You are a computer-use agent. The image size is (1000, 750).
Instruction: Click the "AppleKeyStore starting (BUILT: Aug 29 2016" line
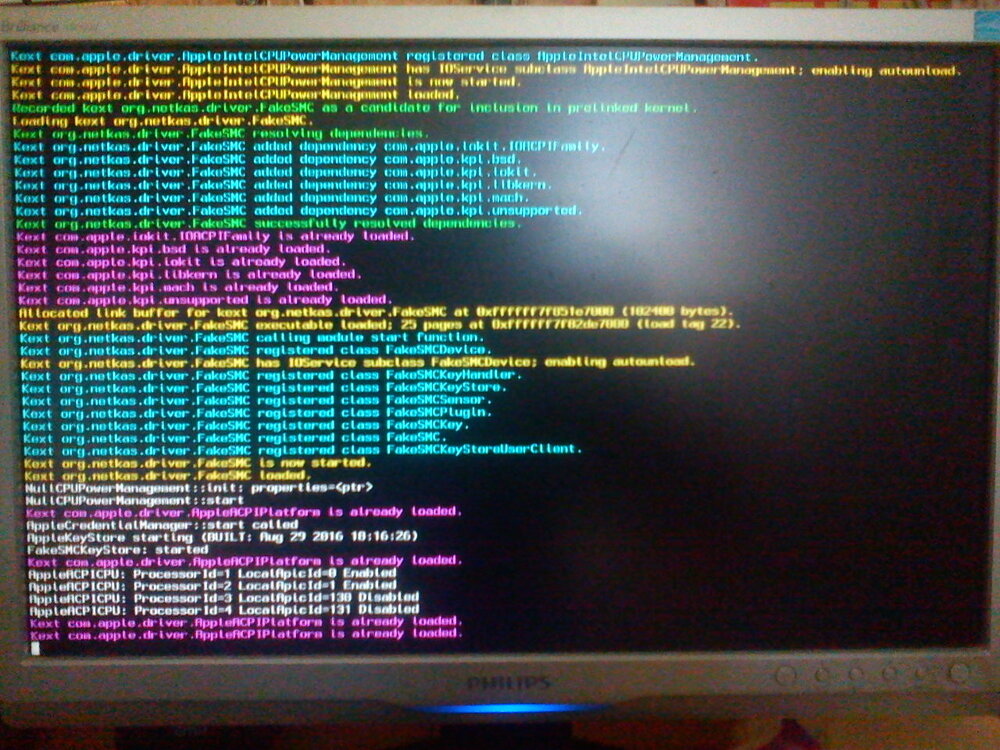click(221, 536)
